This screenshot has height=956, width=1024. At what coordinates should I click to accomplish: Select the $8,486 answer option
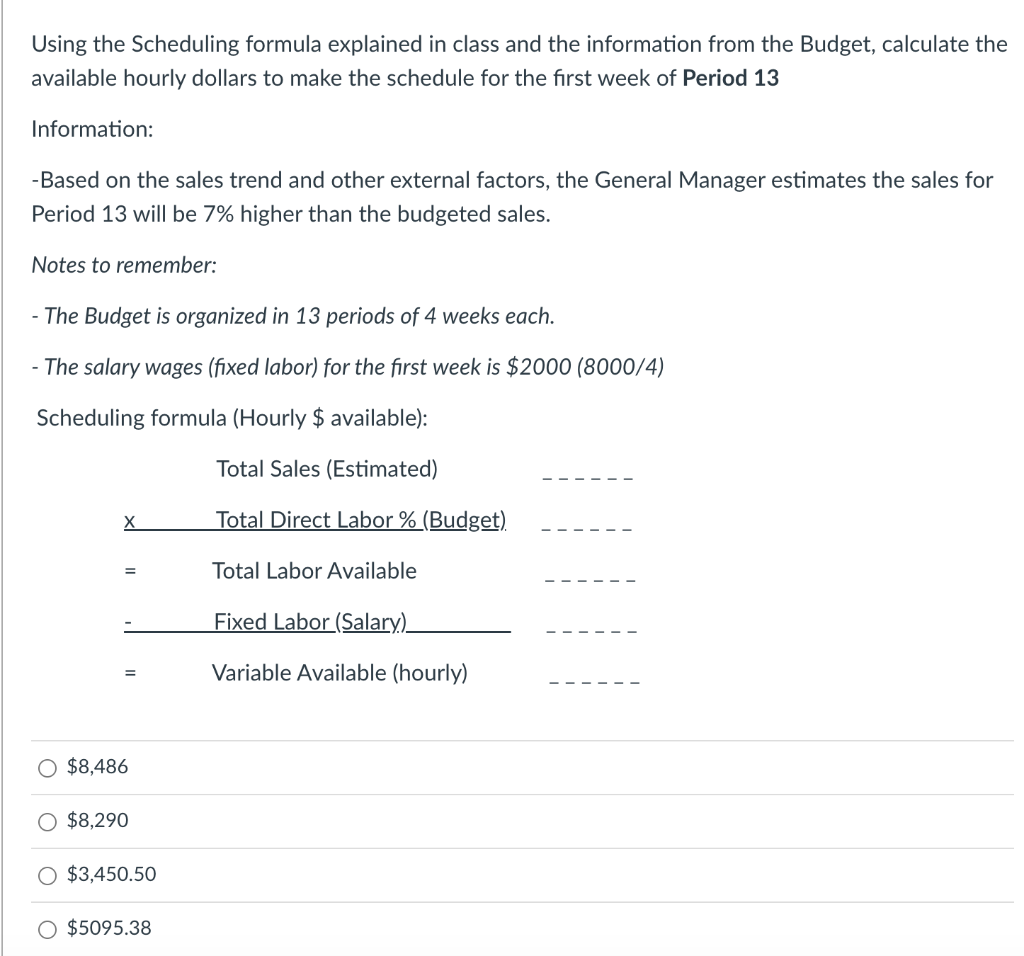46,766
